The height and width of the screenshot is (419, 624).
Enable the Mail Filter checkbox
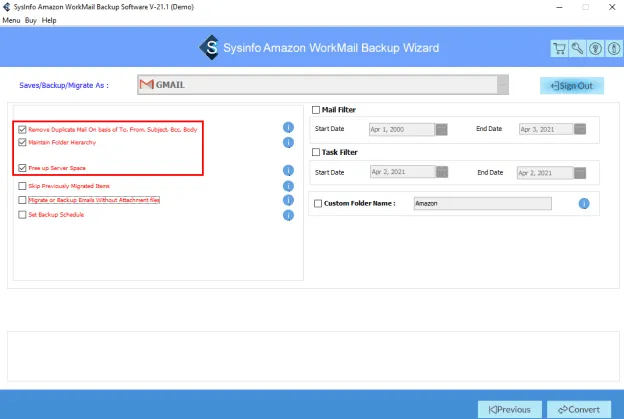[317, 110]
